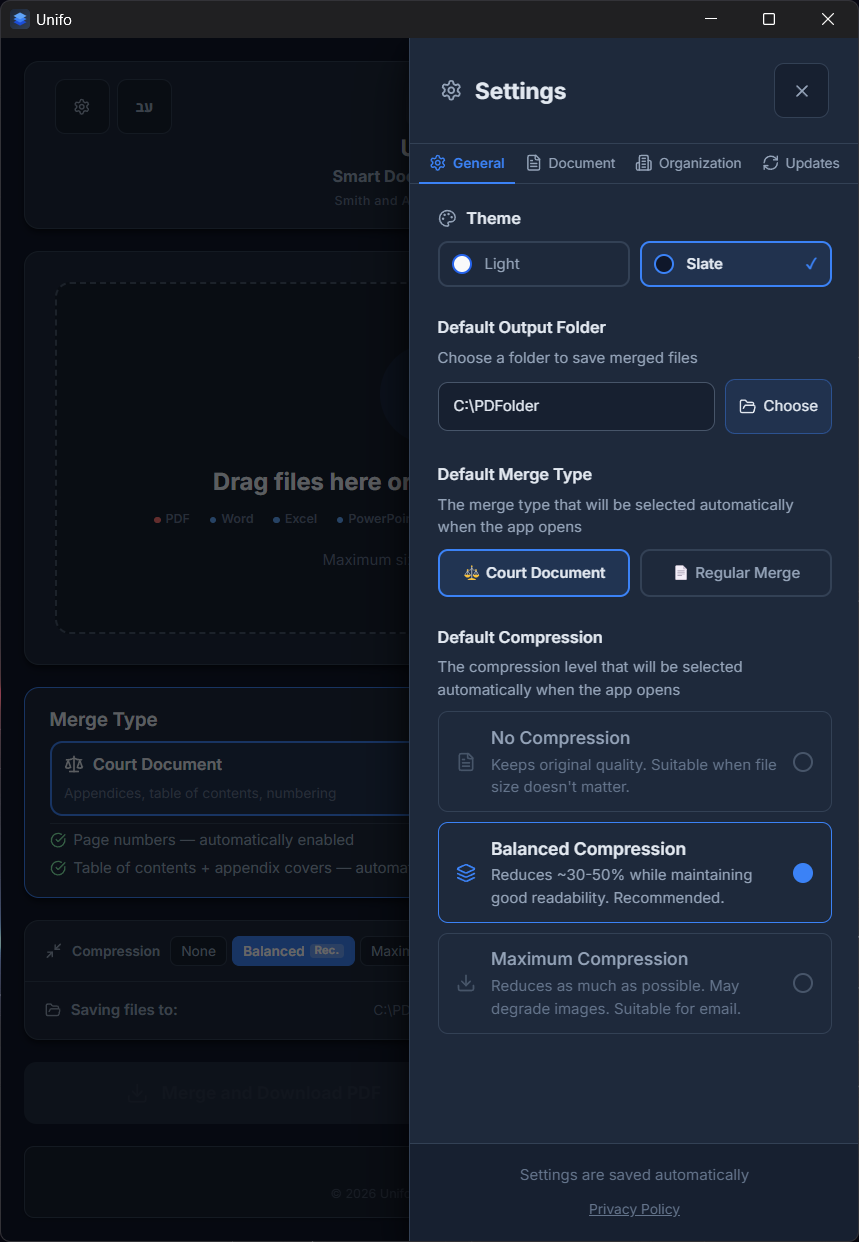Open the Organization tab
The height and width of the screenshot is (1242, 859).
688,163
